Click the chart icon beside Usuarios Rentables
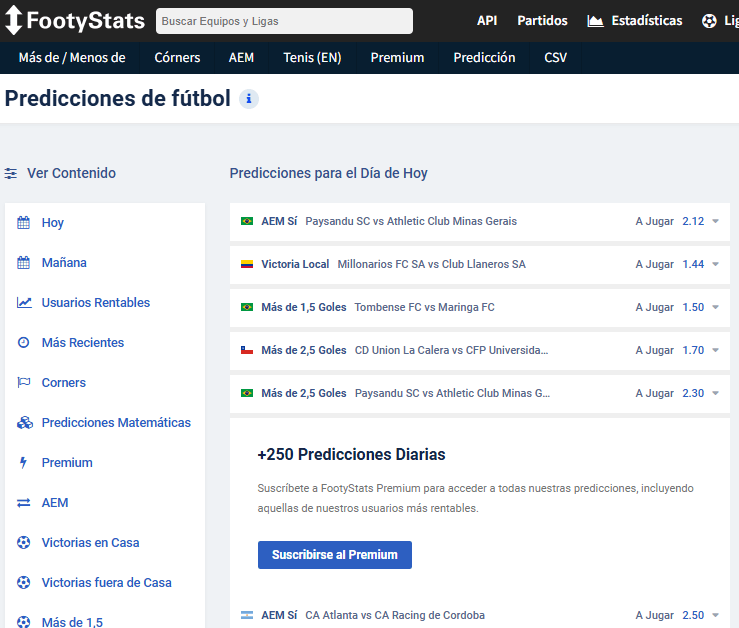Screen dimensions: 739x628 click(24, 303)
